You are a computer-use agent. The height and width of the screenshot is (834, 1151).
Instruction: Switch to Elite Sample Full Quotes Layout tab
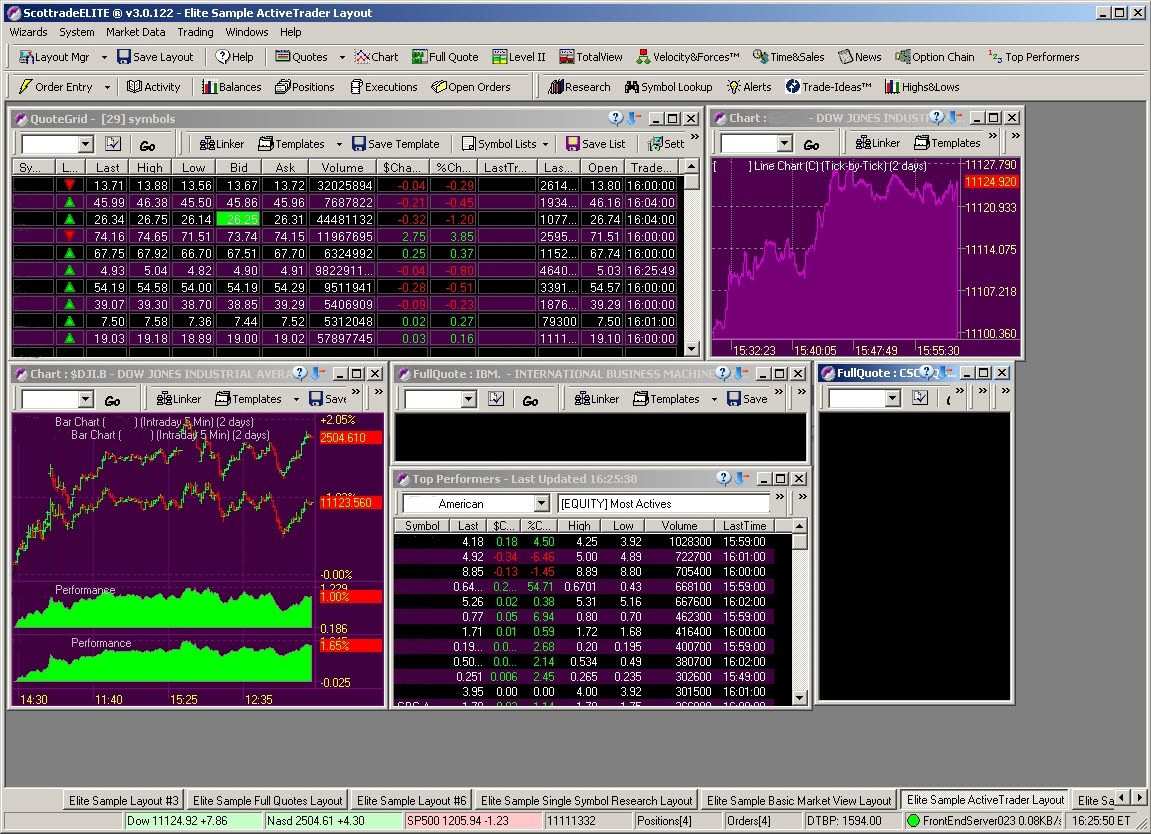tap(268, 800)
